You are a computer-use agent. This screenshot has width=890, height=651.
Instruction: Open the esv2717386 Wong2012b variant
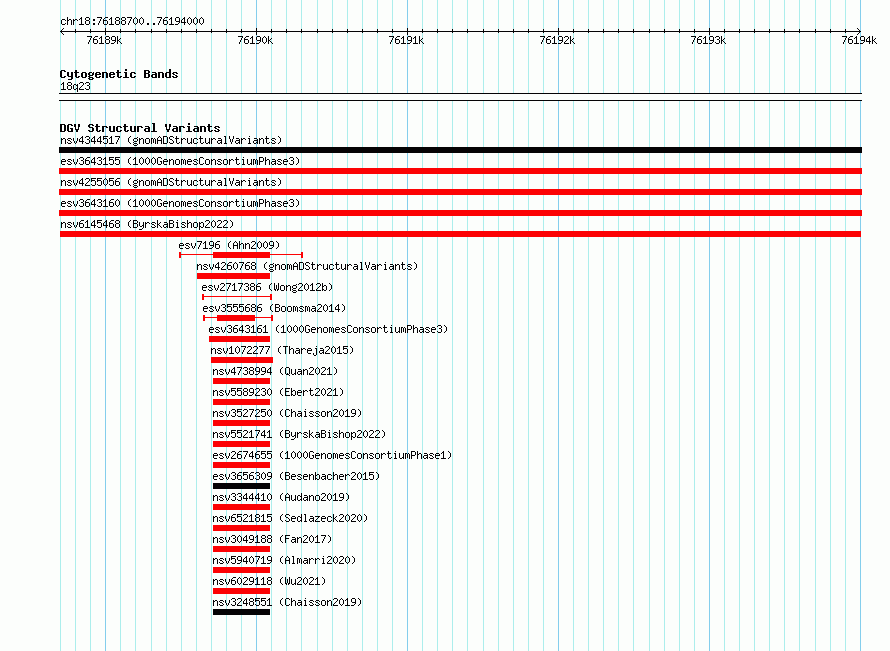tap(267, 287)
